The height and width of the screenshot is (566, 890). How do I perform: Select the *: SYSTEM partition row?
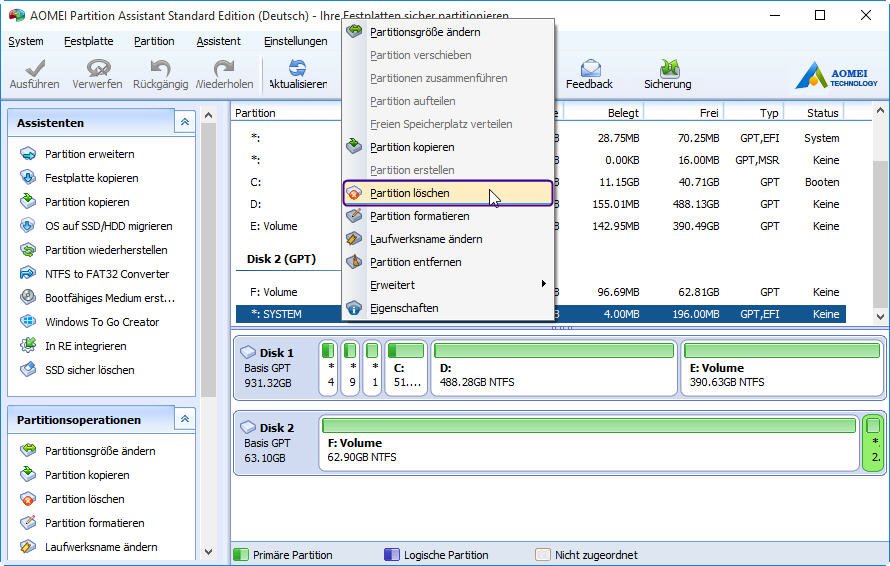[x=540, y=314]
